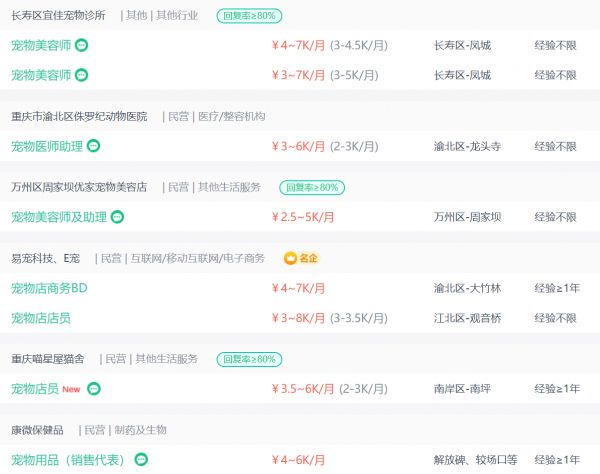The width and height of the screenshot is (600, 474).
Task: Open company page 康微保健品
Action: (37, 430)
